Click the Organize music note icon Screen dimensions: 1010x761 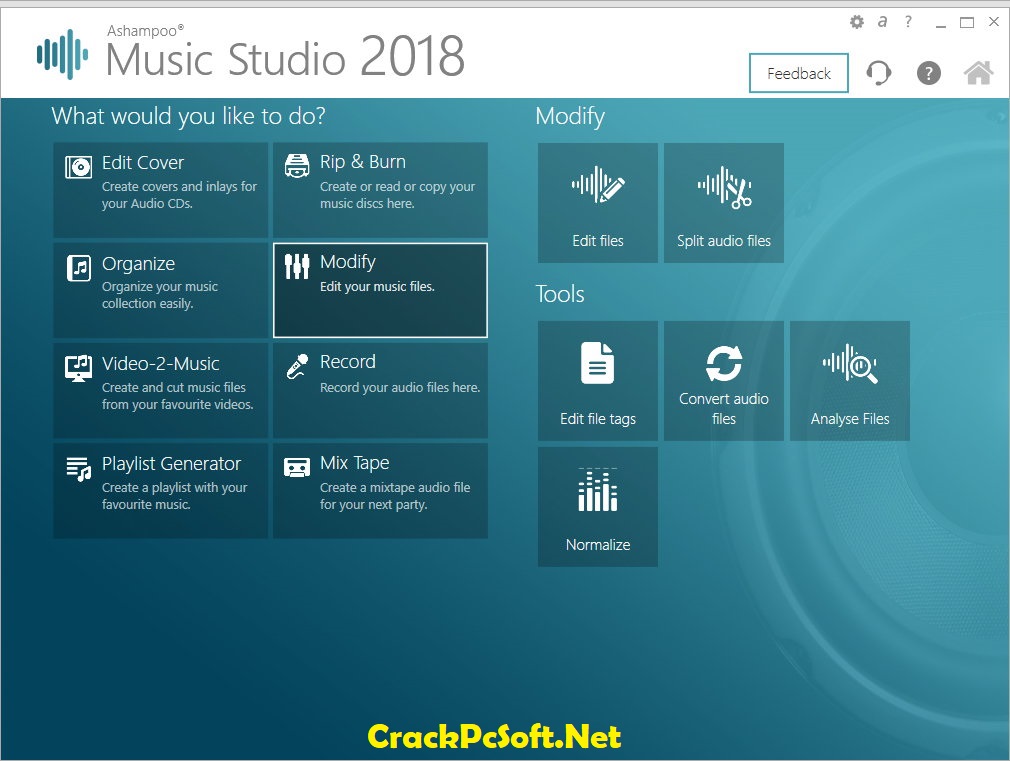point(79,268)
